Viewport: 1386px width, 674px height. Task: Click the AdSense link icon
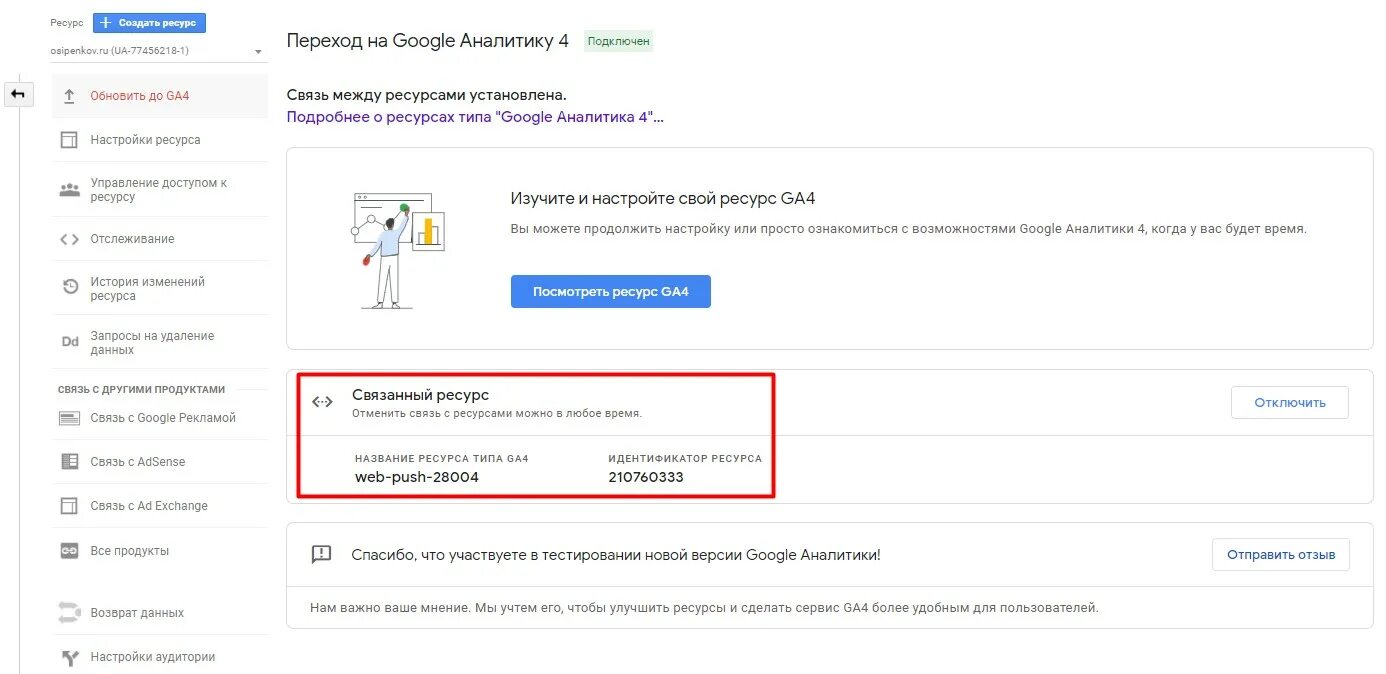(69, 462)
